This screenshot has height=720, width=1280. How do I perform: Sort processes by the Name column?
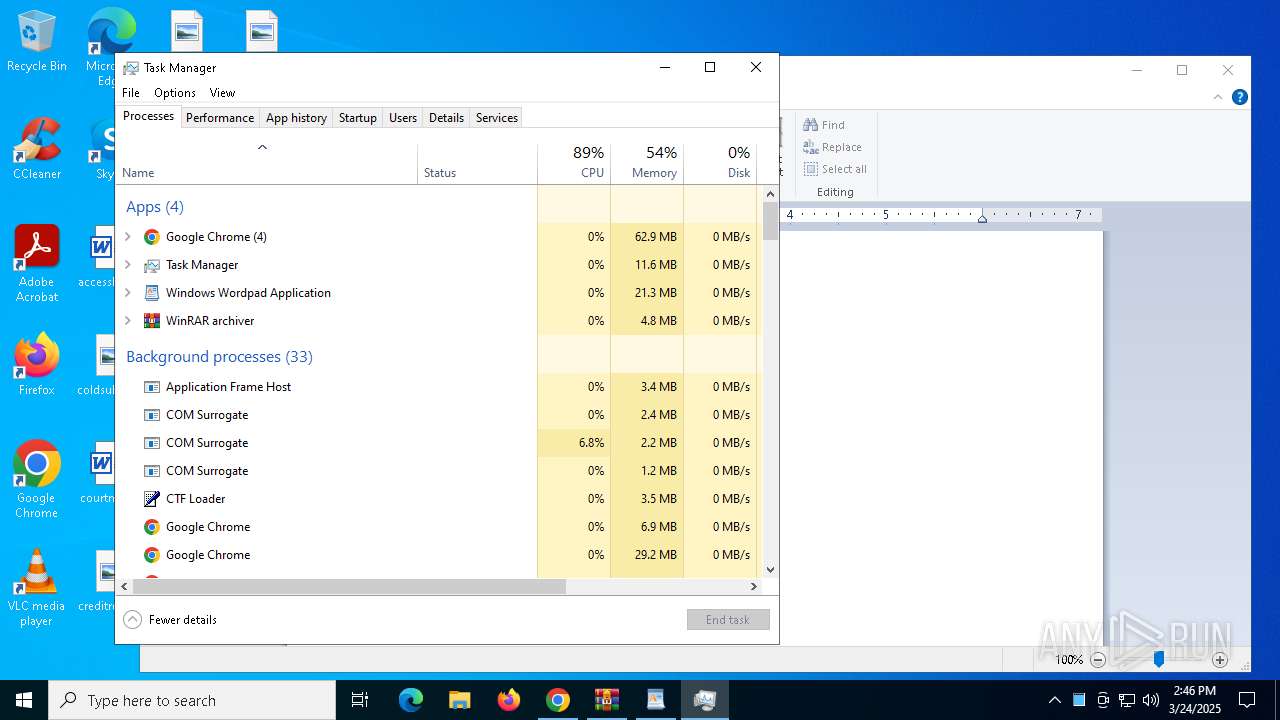[266, 164]
